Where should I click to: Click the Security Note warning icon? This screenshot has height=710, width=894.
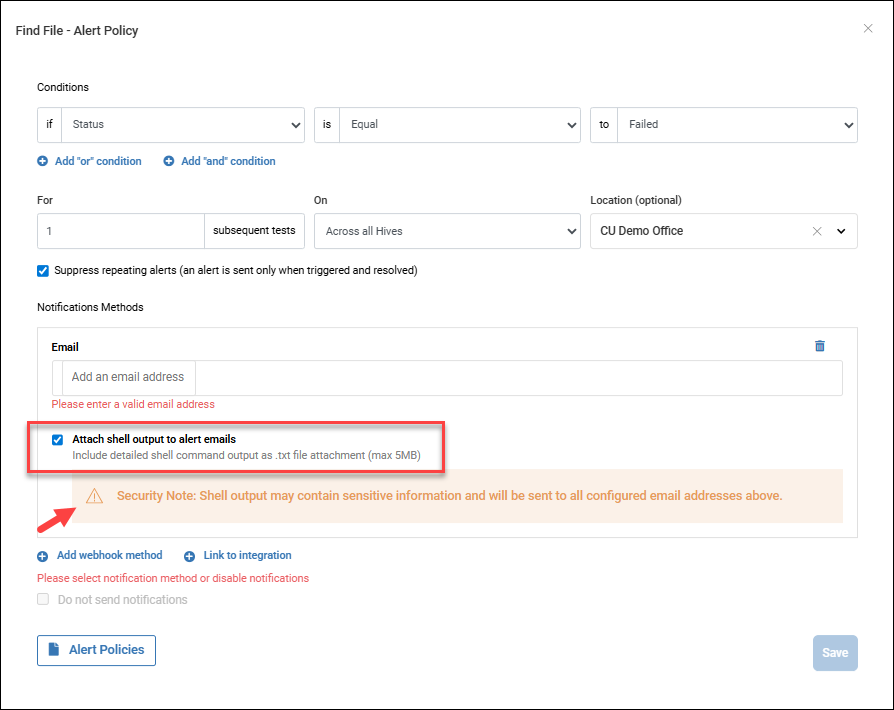tap(95, 496)
